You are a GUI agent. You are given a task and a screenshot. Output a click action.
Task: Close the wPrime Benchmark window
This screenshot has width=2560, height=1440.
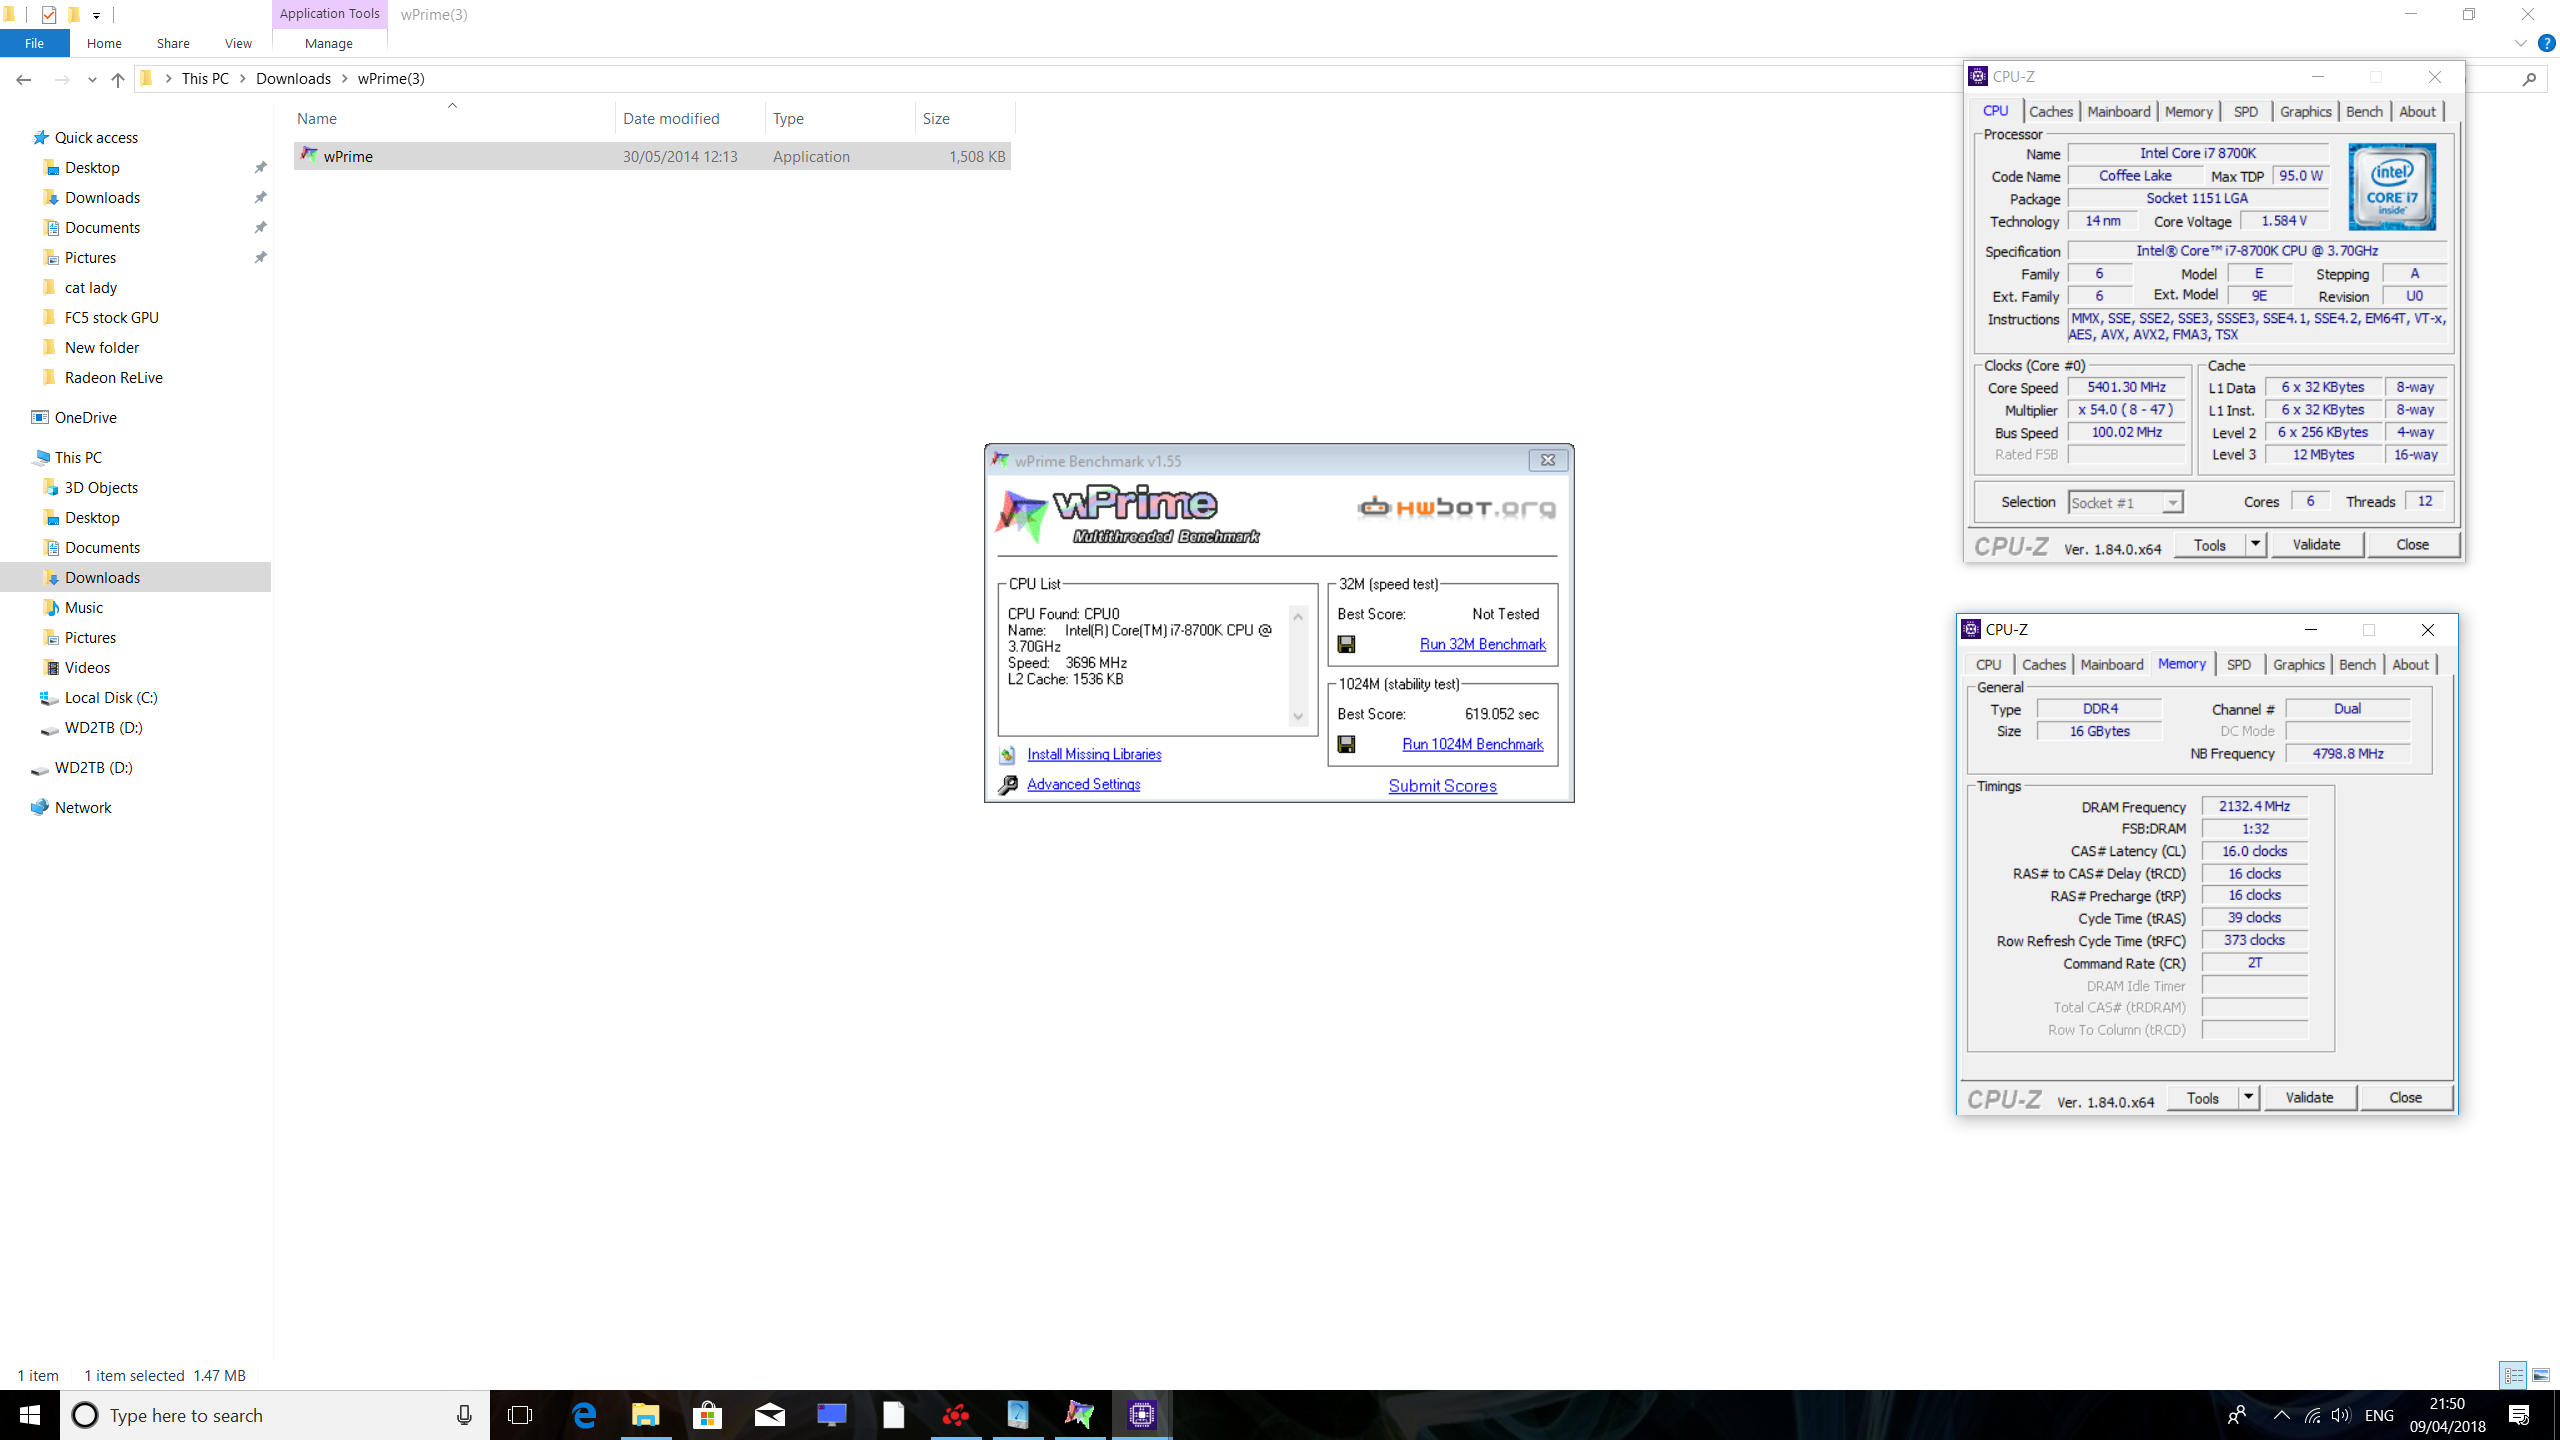point(1548,460)
